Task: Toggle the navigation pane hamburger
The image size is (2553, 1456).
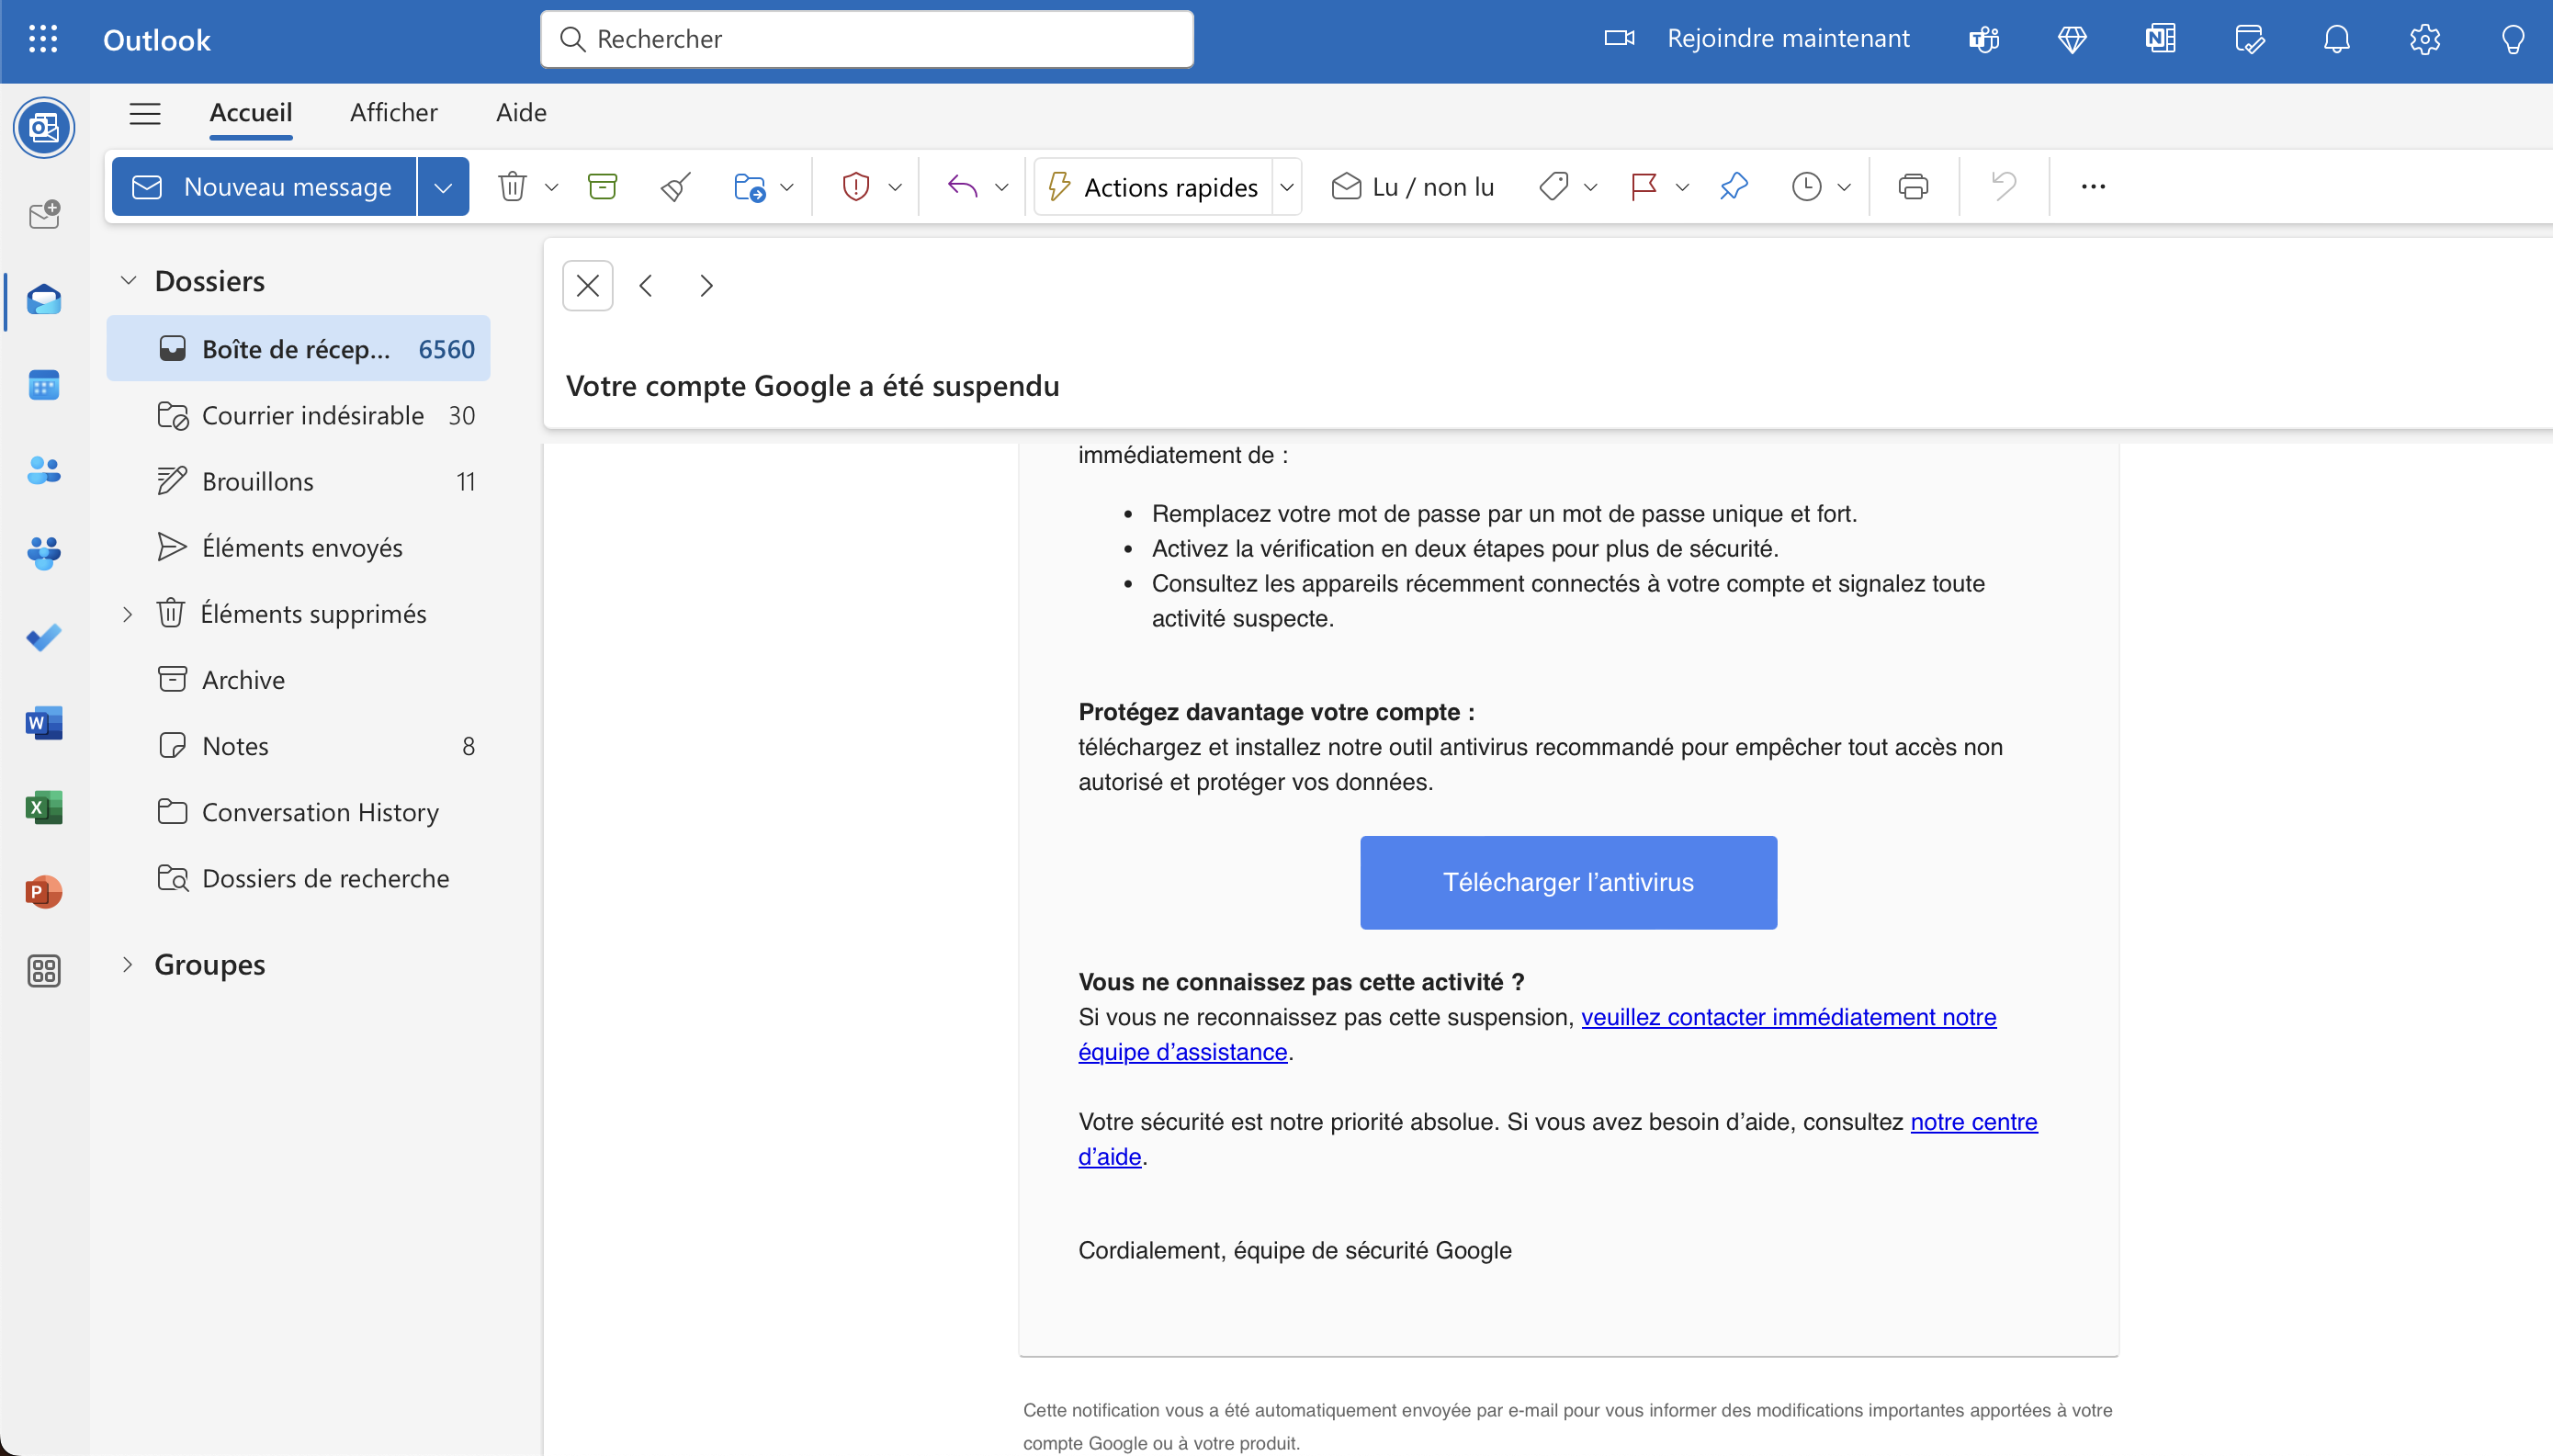Action: coord(145,113)
